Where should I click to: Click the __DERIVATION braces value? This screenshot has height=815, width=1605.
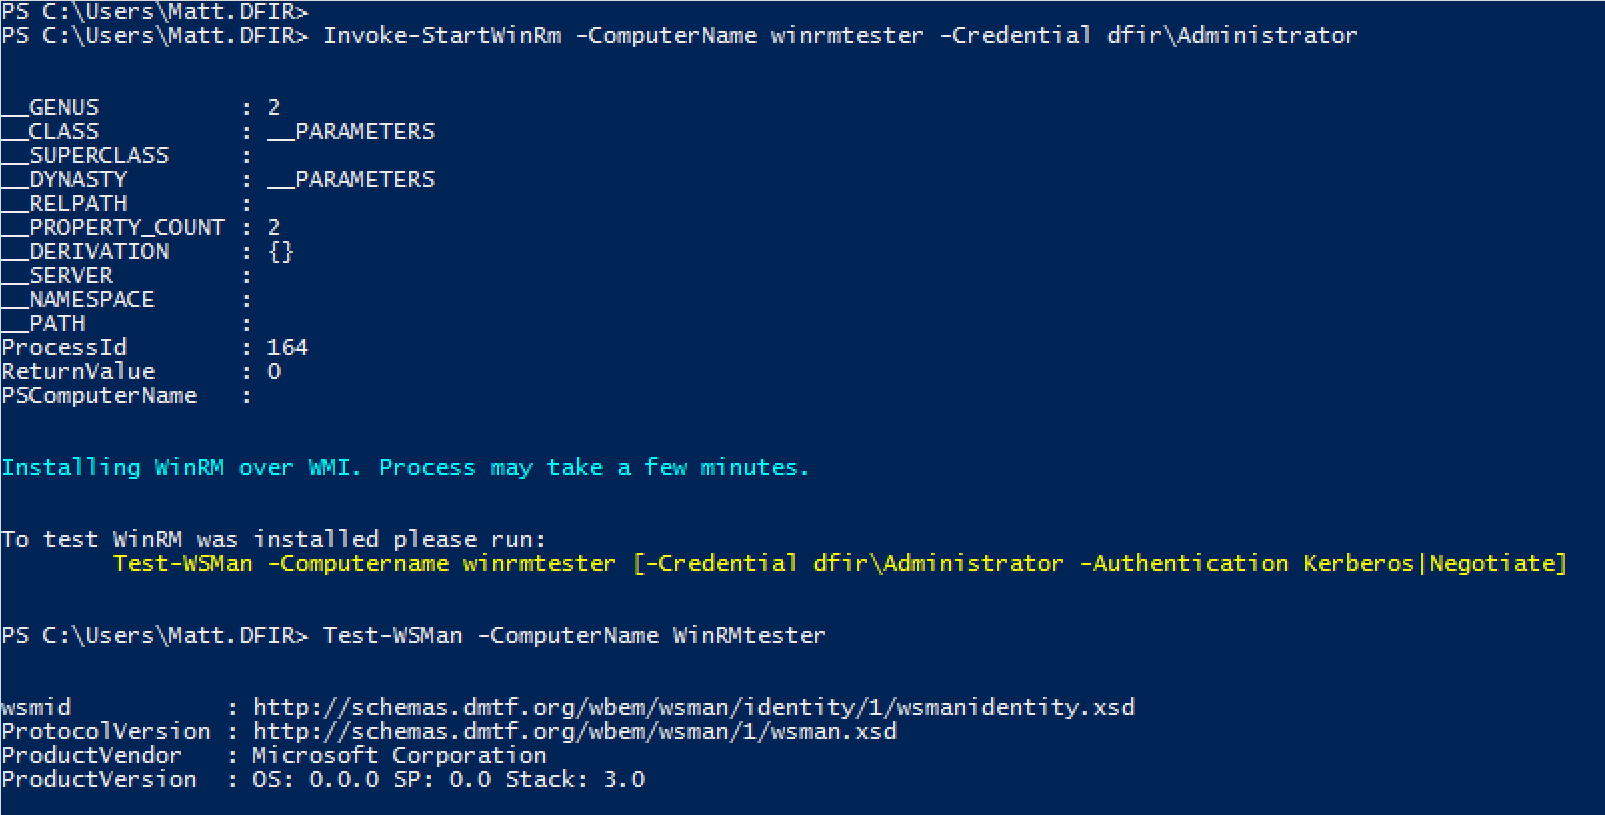pyautogui.click(x=281, y=252)
